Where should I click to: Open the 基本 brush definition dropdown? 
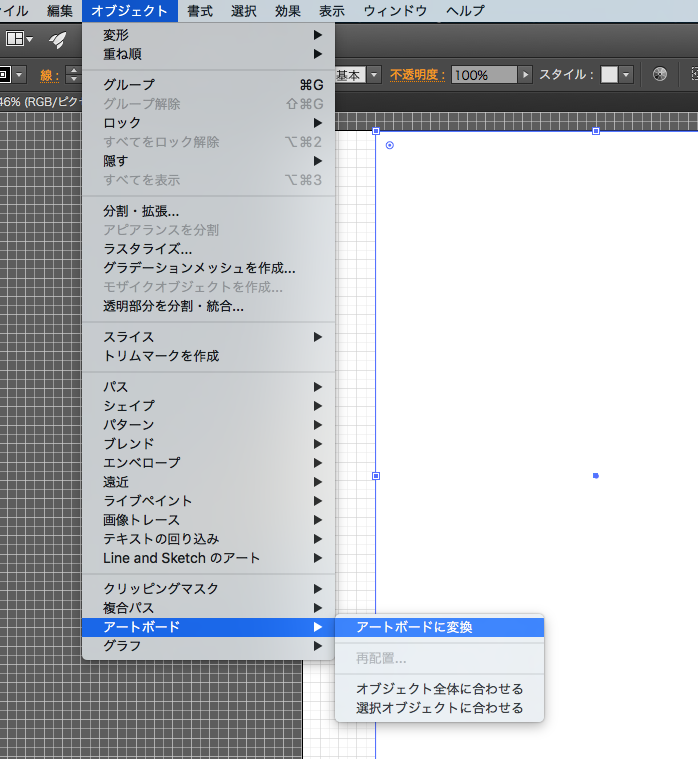click(x=374, y=75)
